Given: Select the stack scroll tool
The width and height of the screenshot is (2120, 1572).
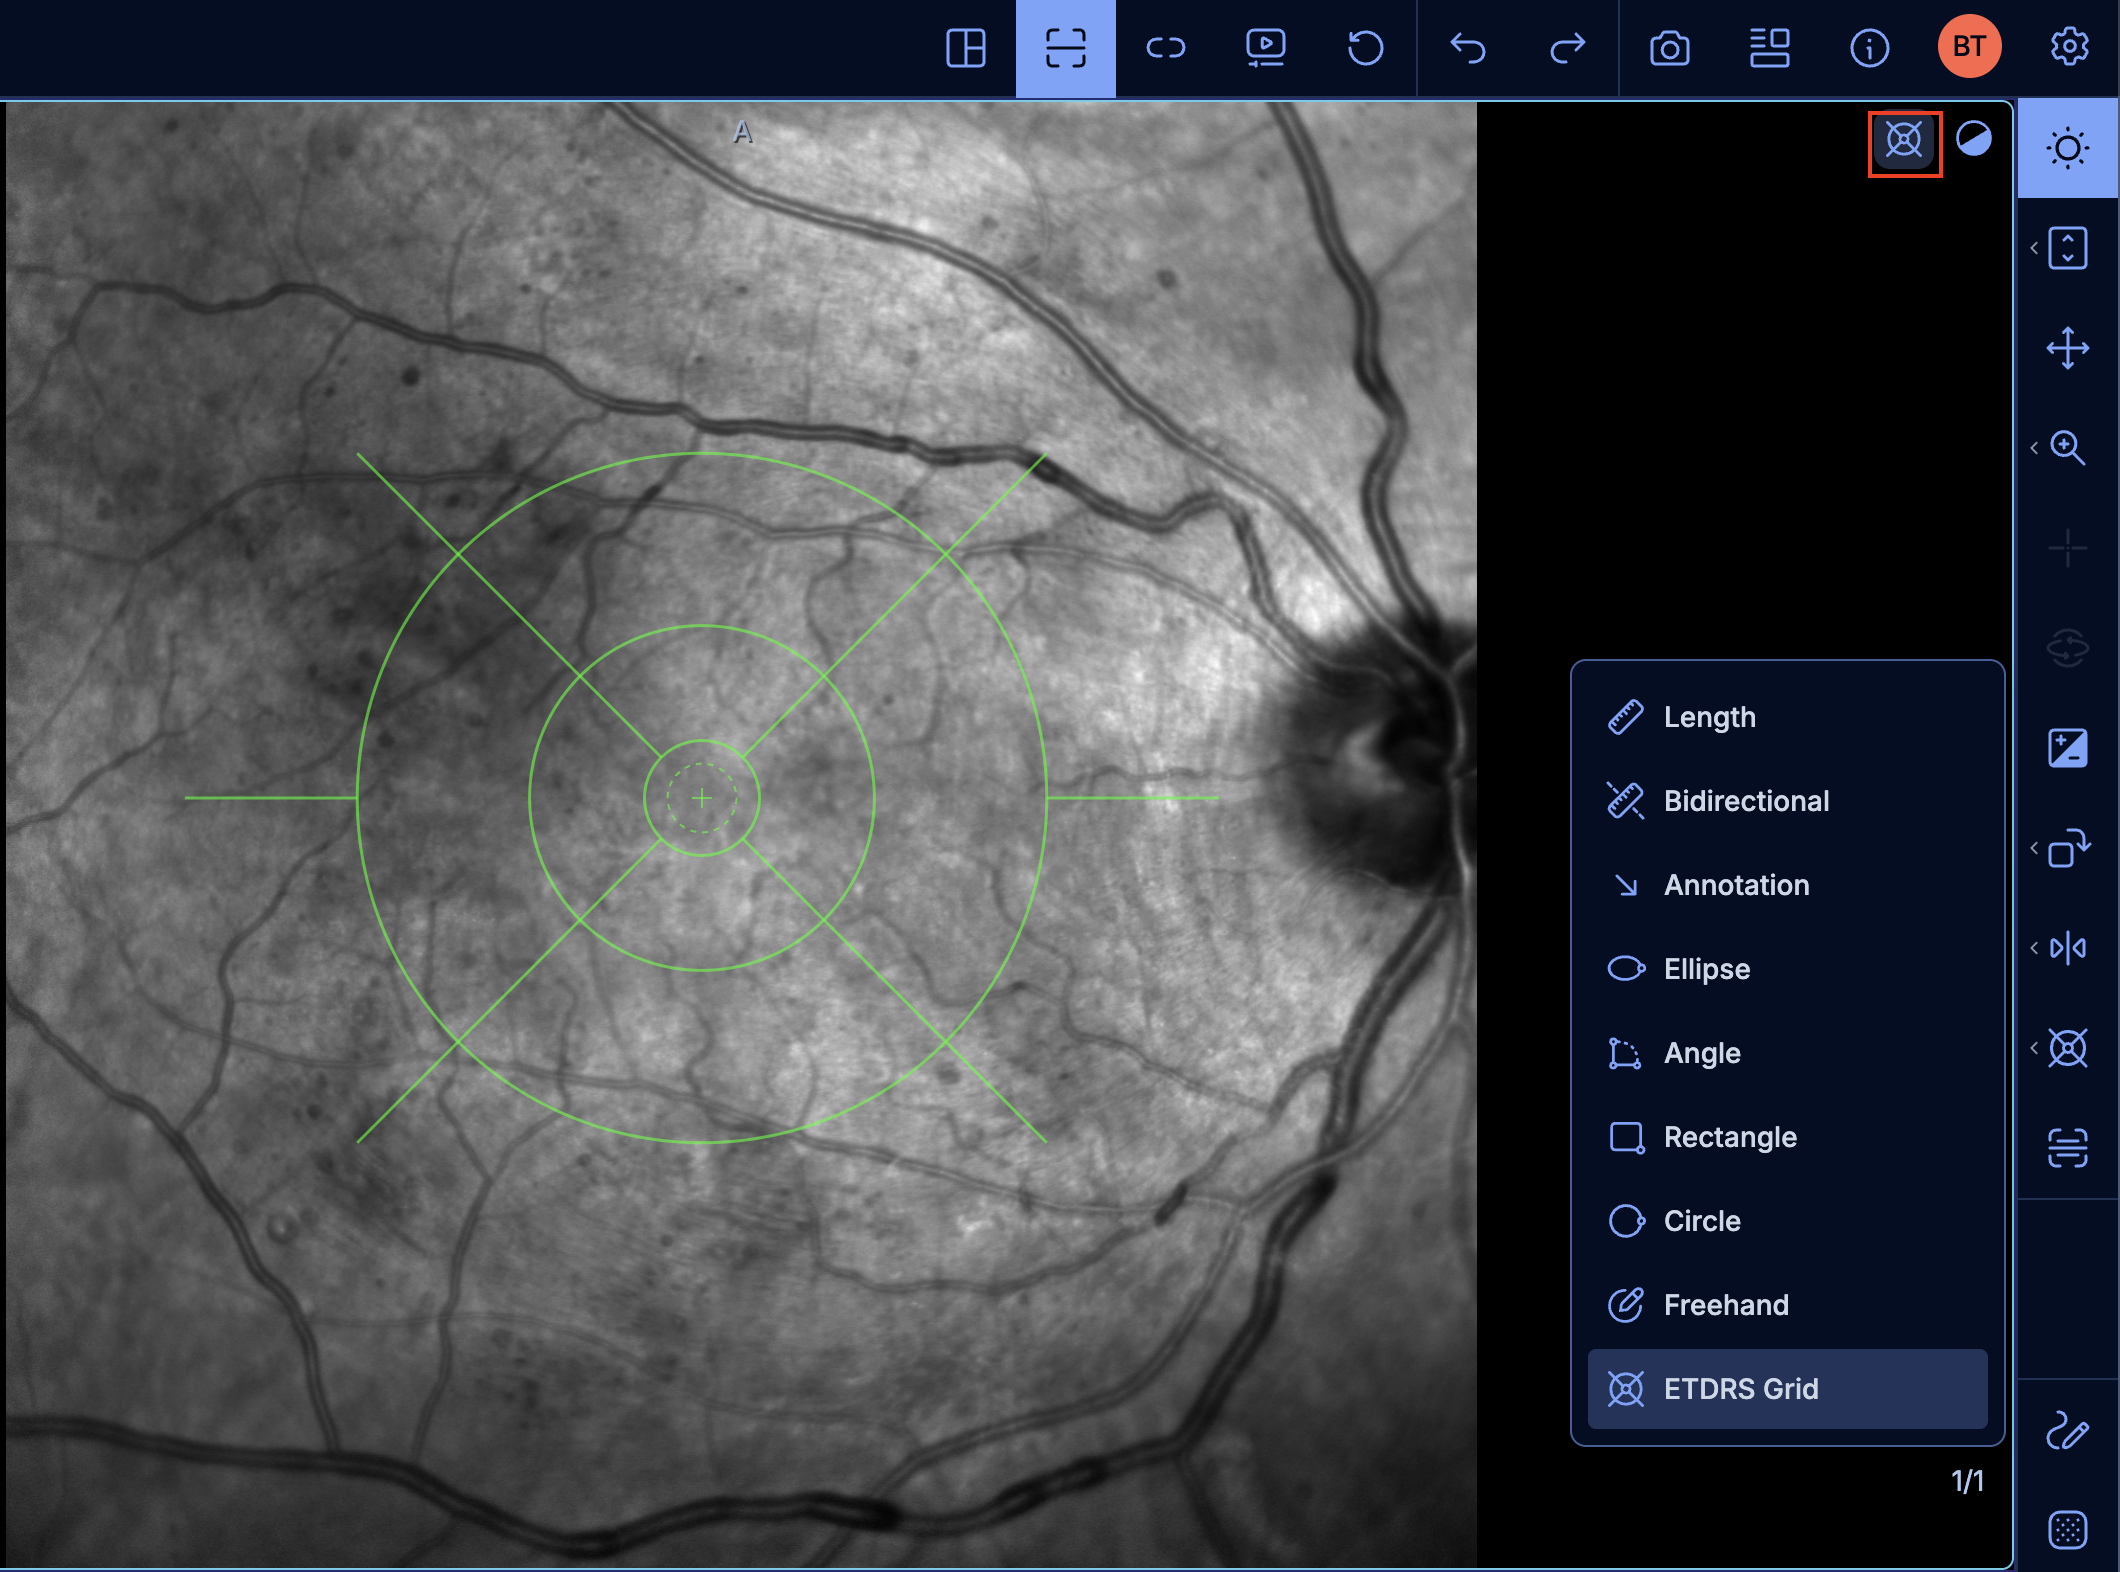Looking at the screenshot, I should pos(2068,248).
